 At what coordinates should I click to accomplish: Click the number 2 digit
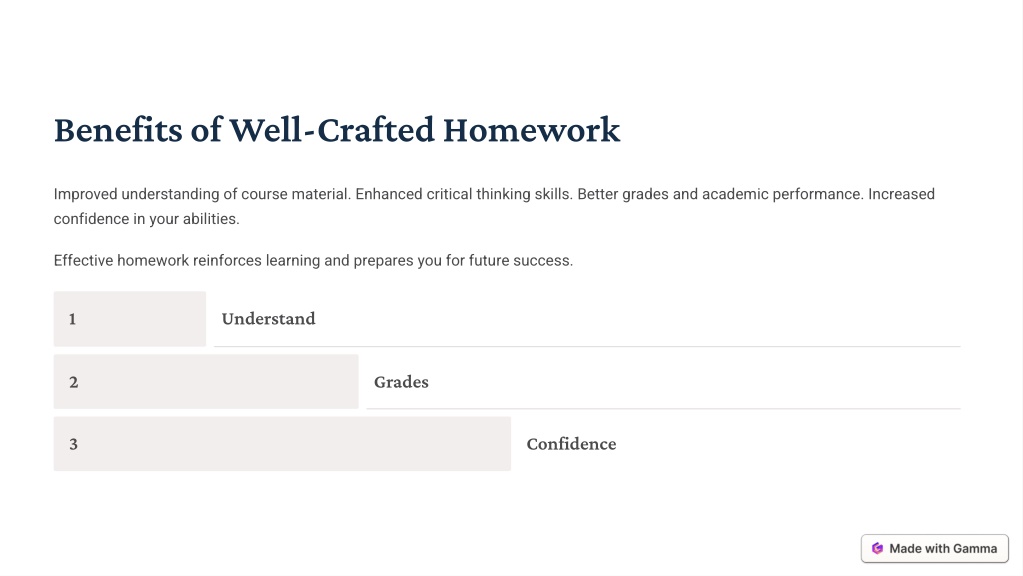[74, 382]
